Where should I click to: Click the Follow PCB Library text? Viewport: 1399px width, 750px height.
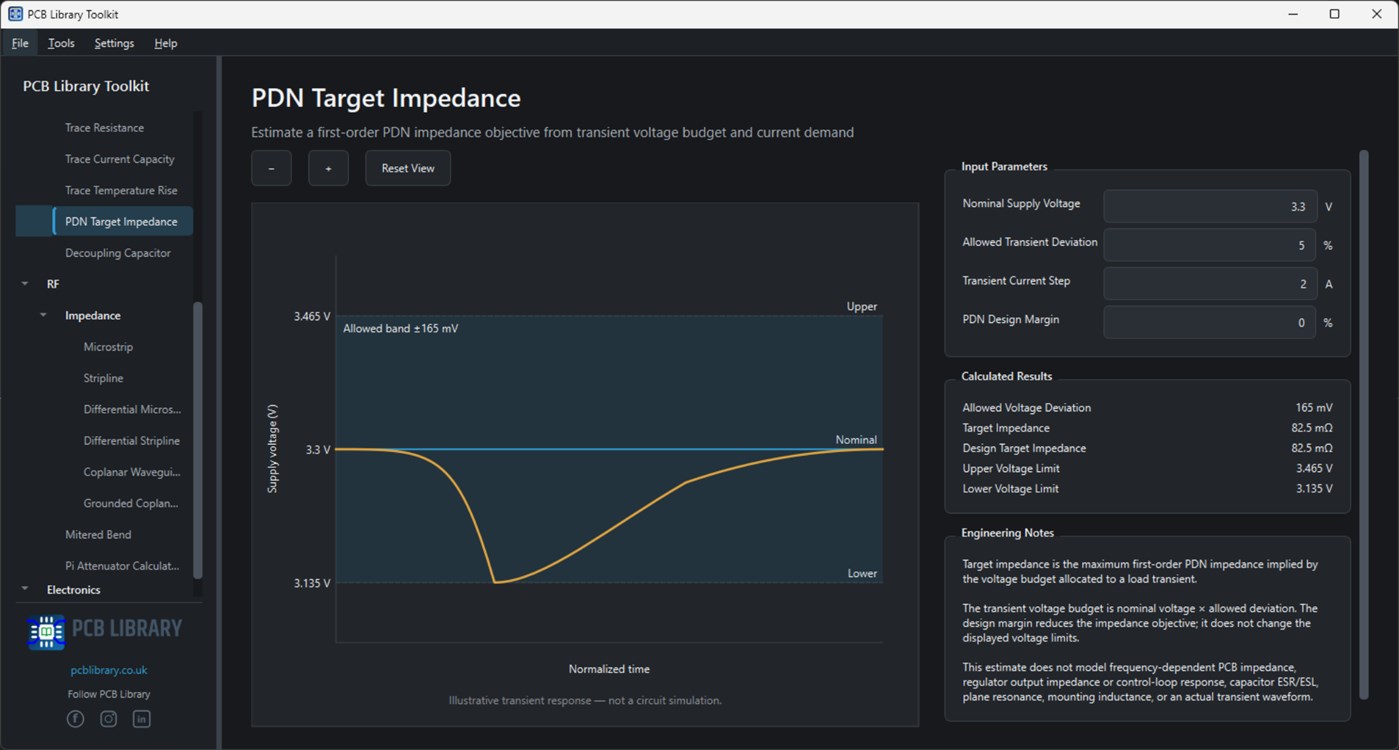[109, 694]
